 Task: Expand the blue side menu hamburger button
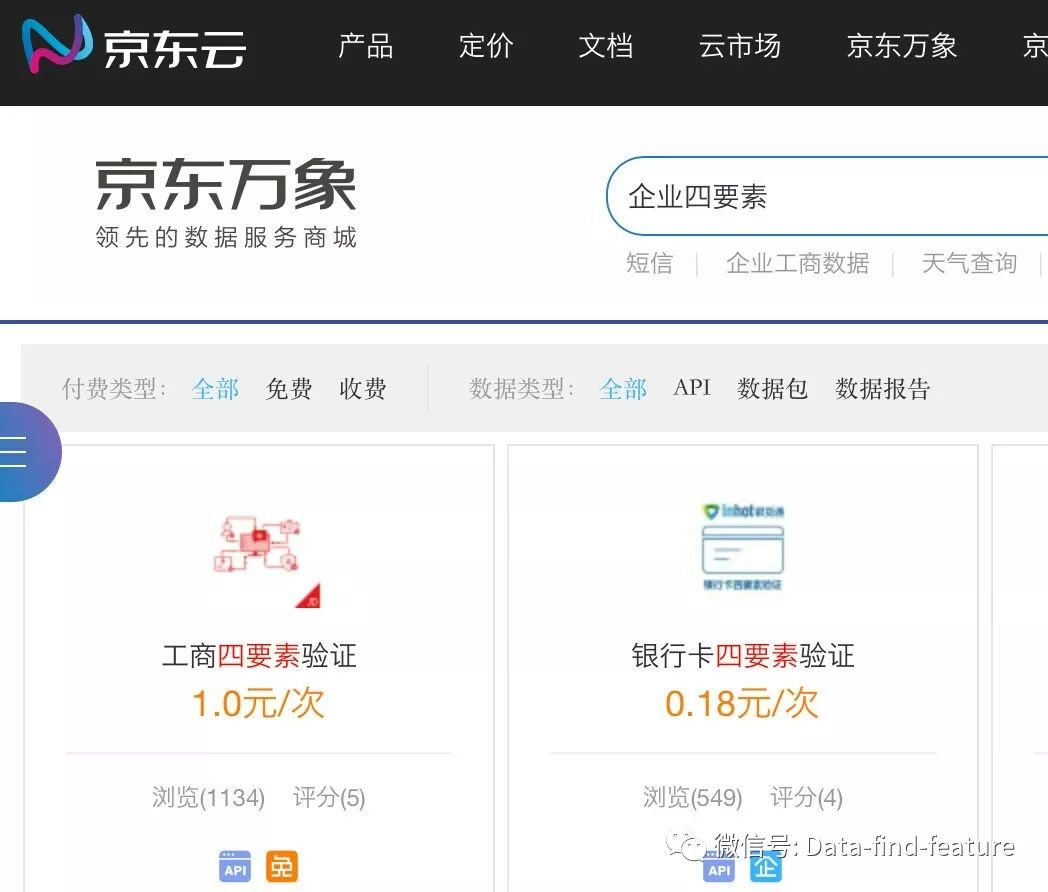pos(27,452)
